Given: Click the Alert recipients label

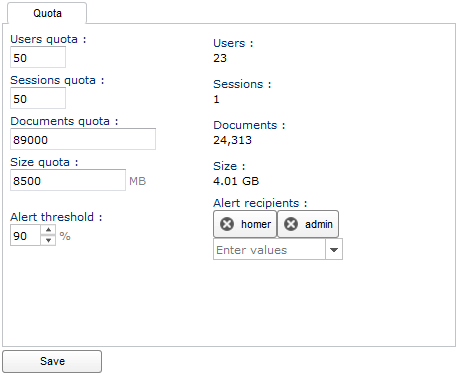Looking at the screenshot, I should (x=260, y=203).
